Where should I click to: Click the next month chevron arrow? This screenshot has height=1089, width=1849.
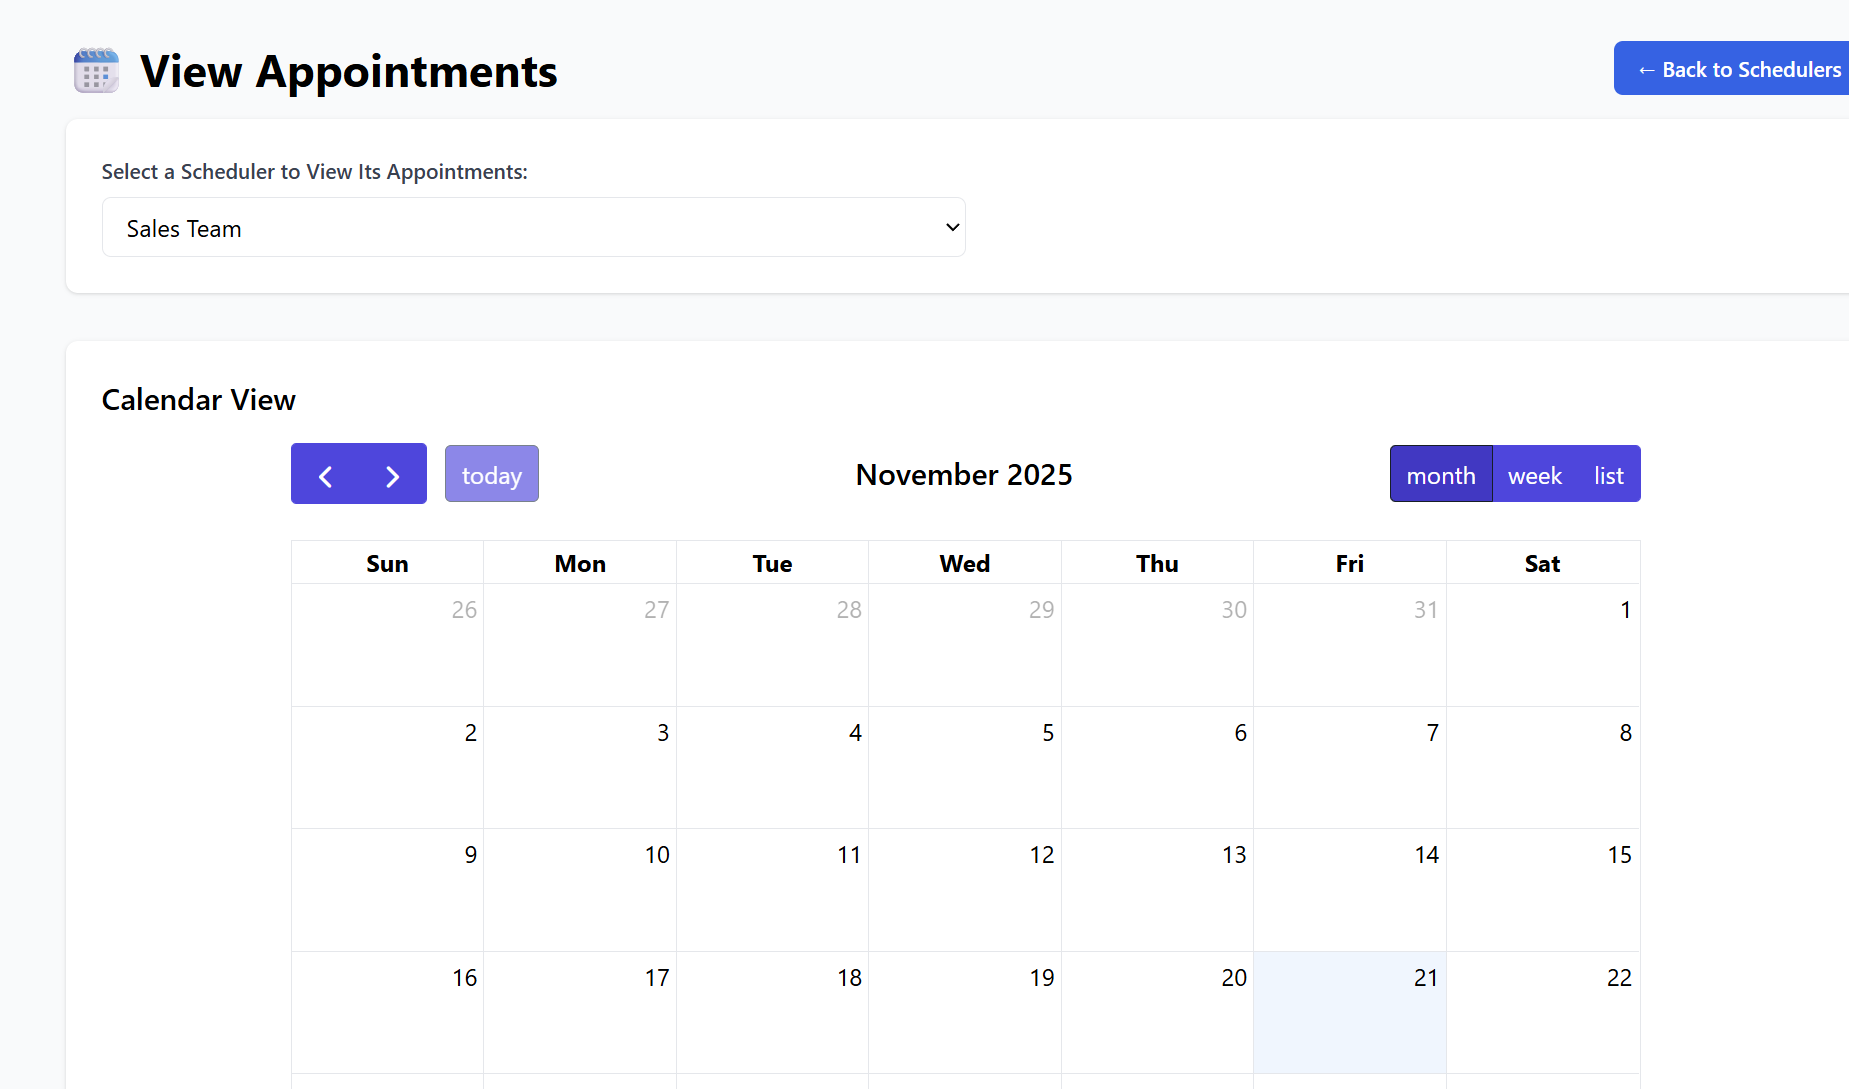[391, 474]
